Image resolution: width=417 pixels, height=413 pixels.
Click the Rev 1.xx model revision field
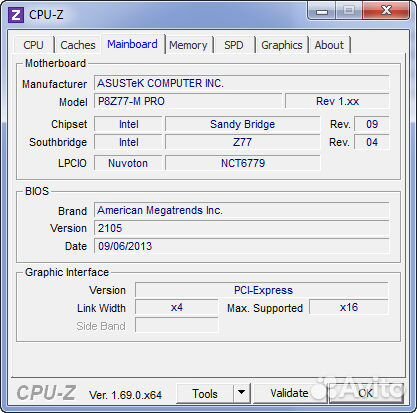tap(337, 101)
